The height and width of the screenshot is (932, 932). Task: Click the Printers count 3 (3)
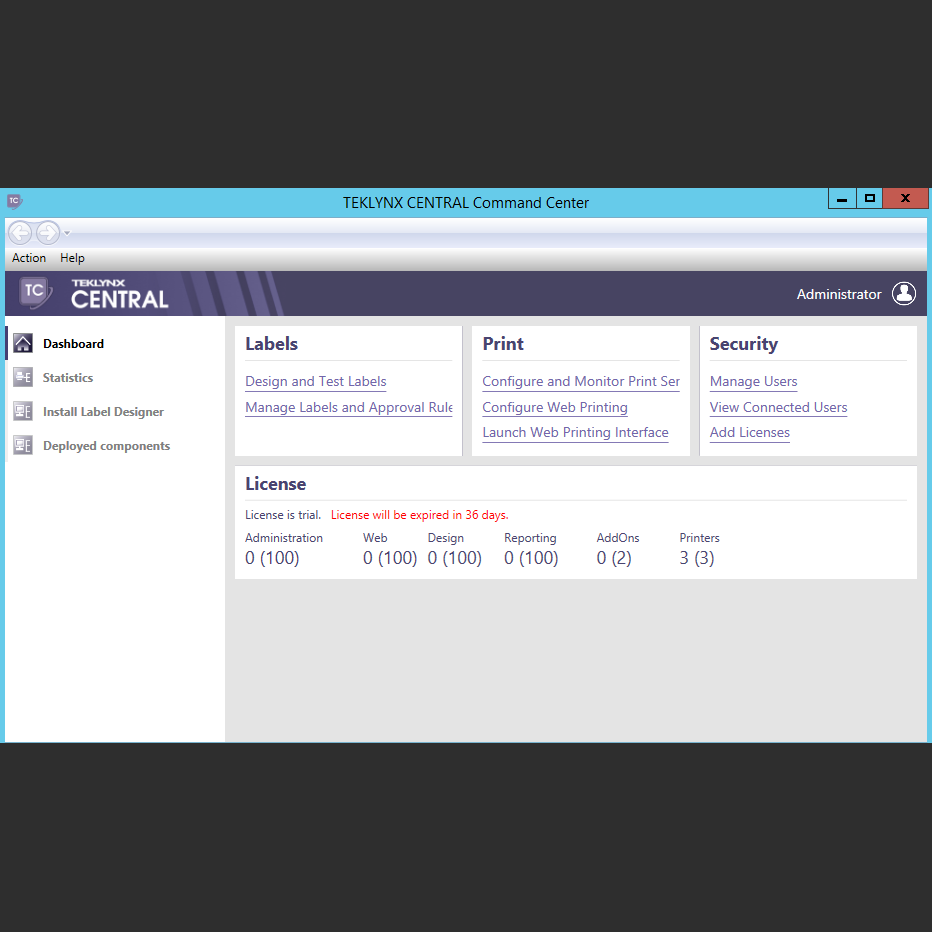(697, 558)
